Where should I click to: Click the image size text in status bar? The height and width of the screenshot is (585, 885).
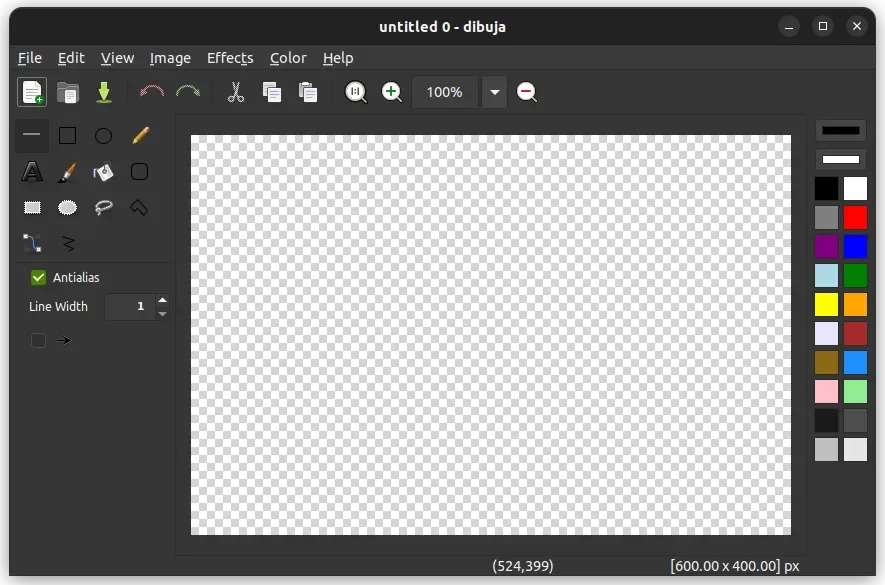(x=735, y=566)
